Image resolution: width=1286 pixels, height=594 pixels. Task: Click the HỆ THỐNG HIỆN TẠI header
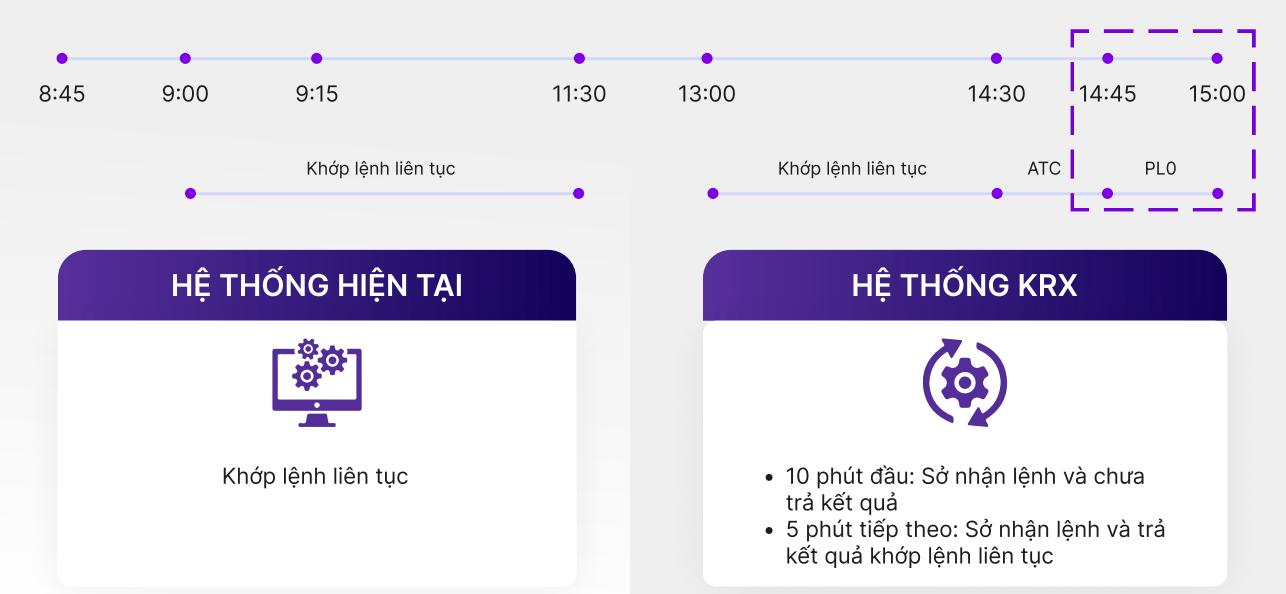317,285
